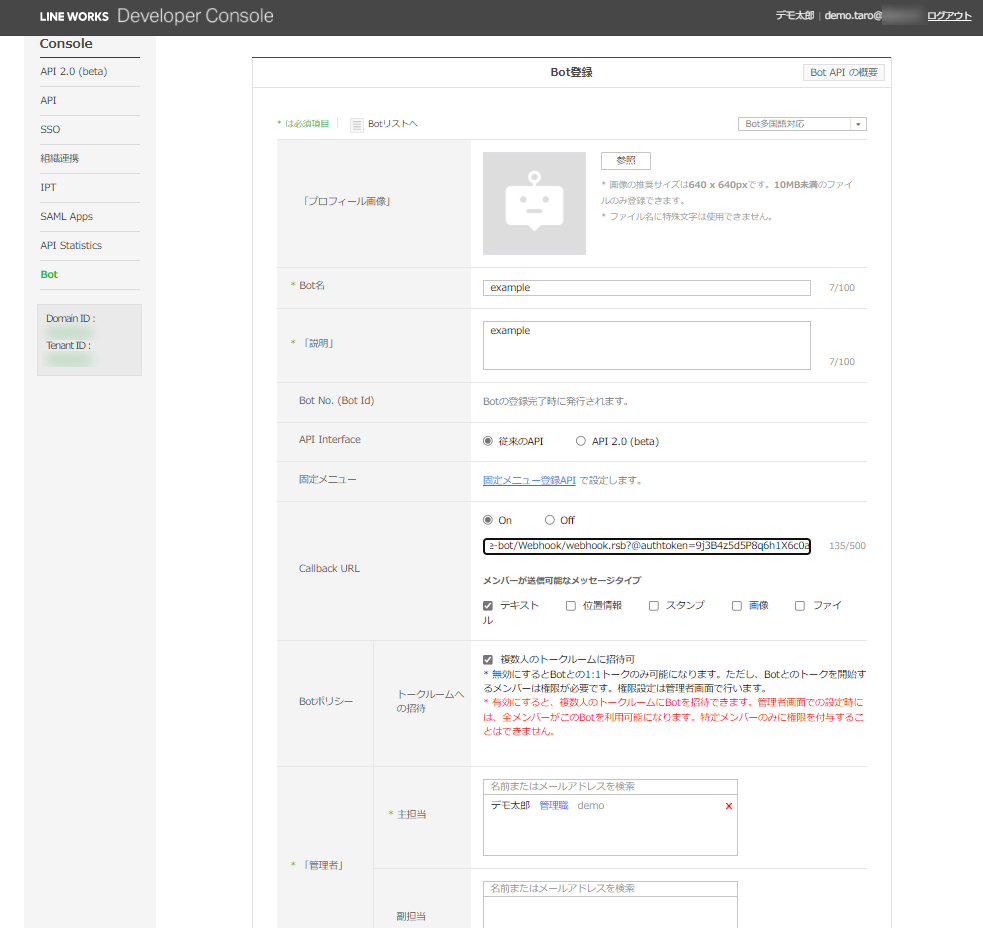Remove デモ太郎 with the red X

coord(728,806)
